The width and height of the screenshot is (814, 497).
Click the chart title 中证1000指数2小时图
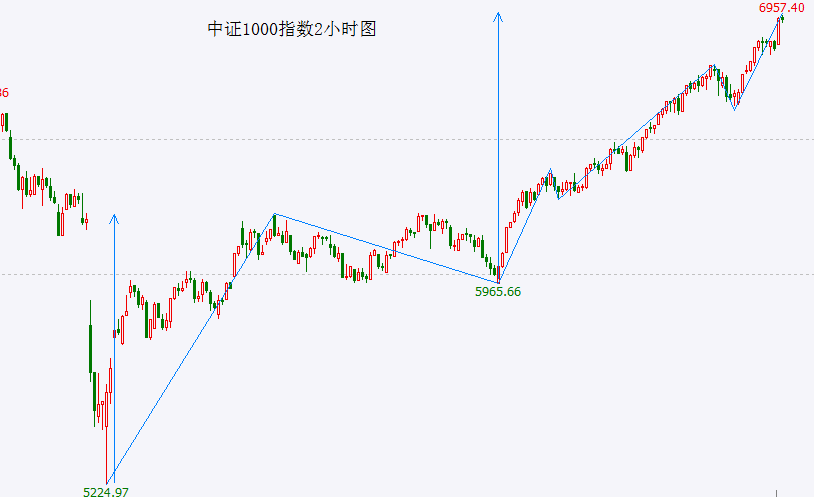tap(291, 30)
